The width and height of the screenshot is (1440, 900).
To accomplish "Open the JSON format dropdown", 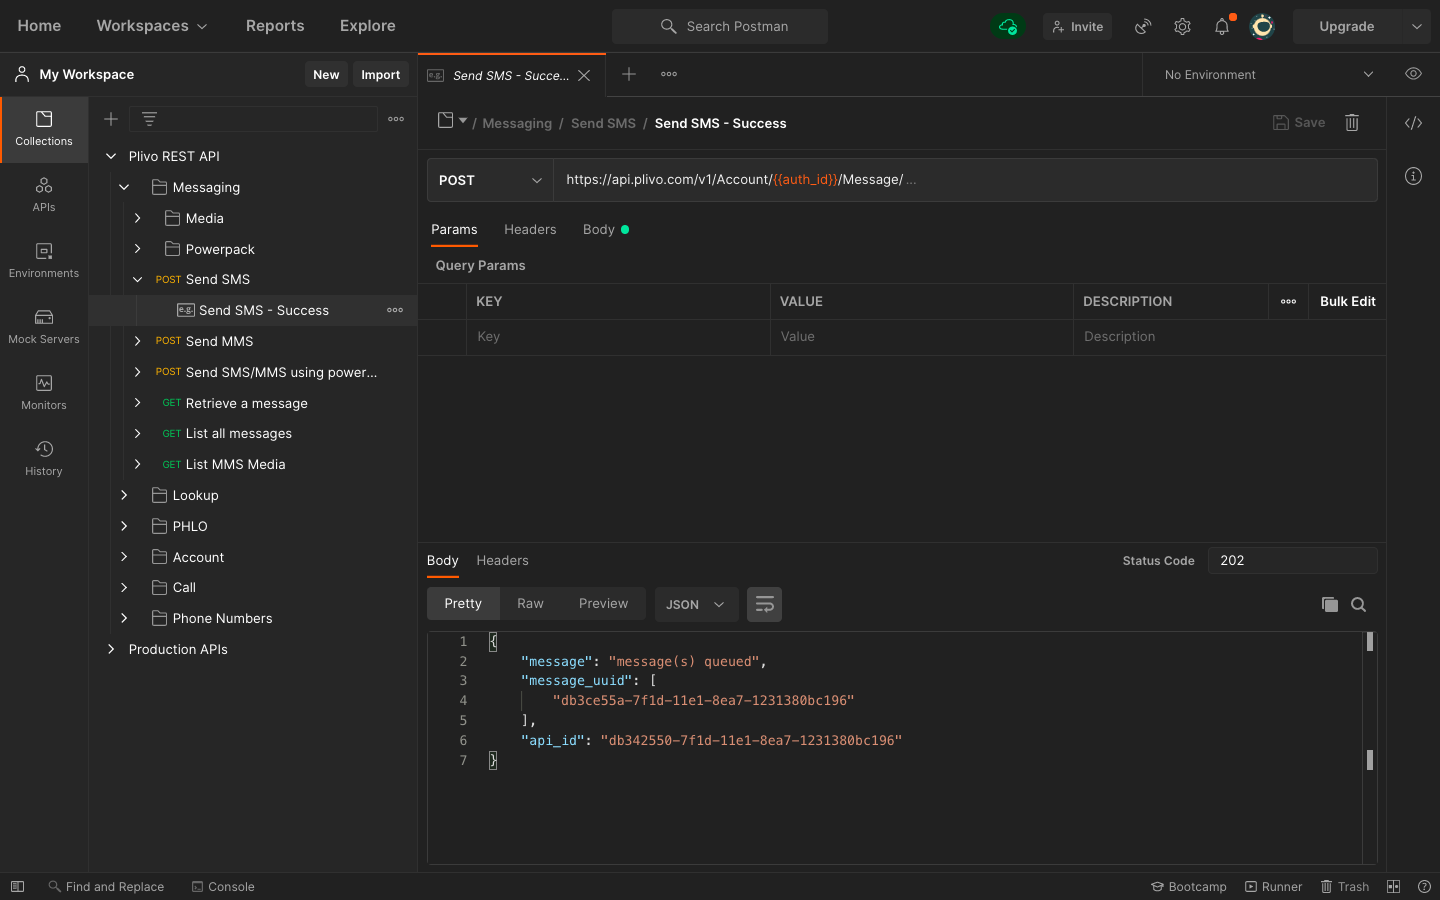I will tap(696, 604).
